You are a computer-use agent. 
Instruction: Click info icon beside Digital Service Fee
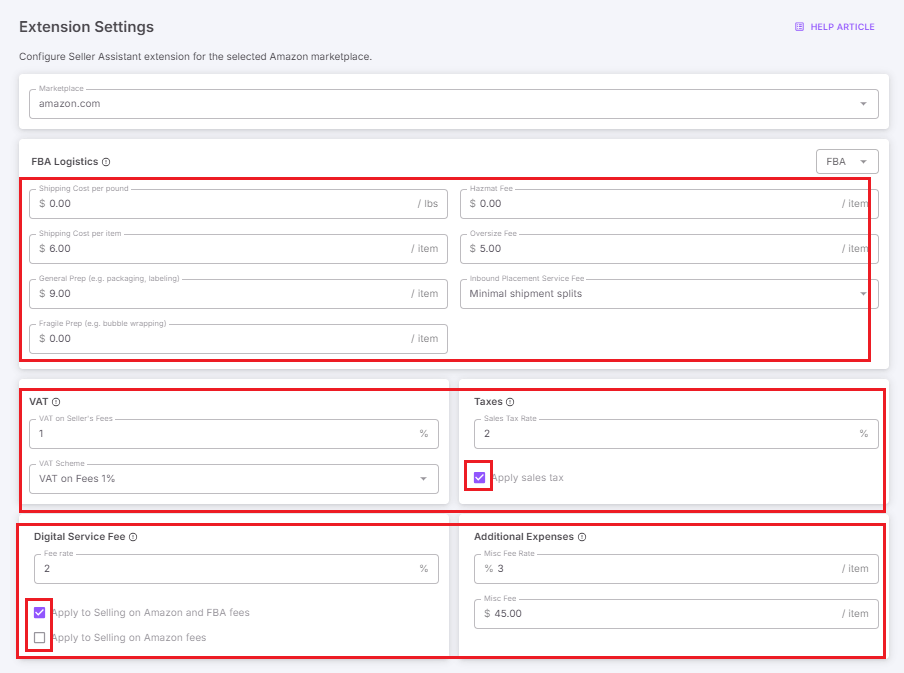(133, 537)
